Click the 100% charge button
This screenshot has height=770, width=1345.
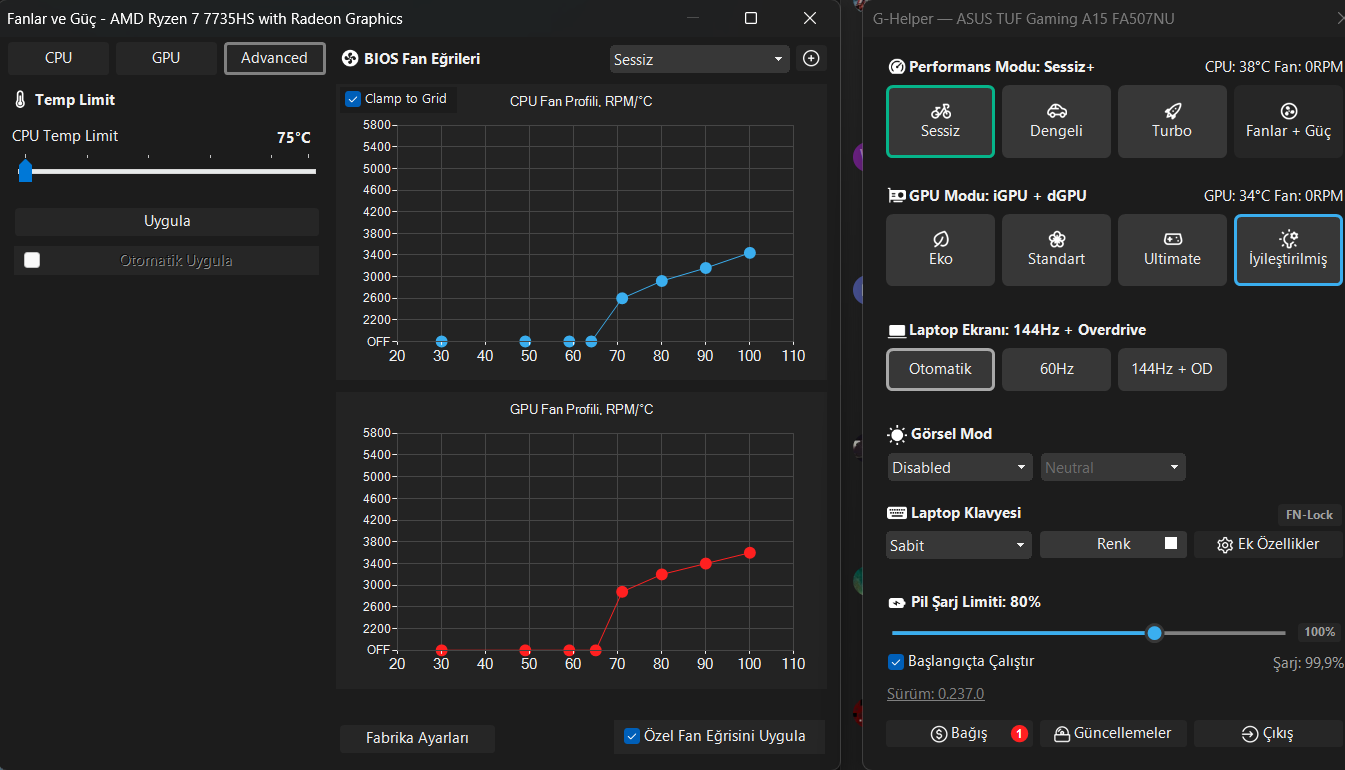(x=1319, y=632)
